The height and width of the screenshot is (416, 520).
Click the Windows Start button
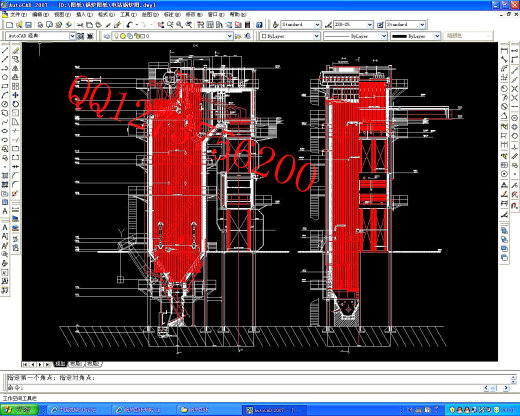[20, 410]
